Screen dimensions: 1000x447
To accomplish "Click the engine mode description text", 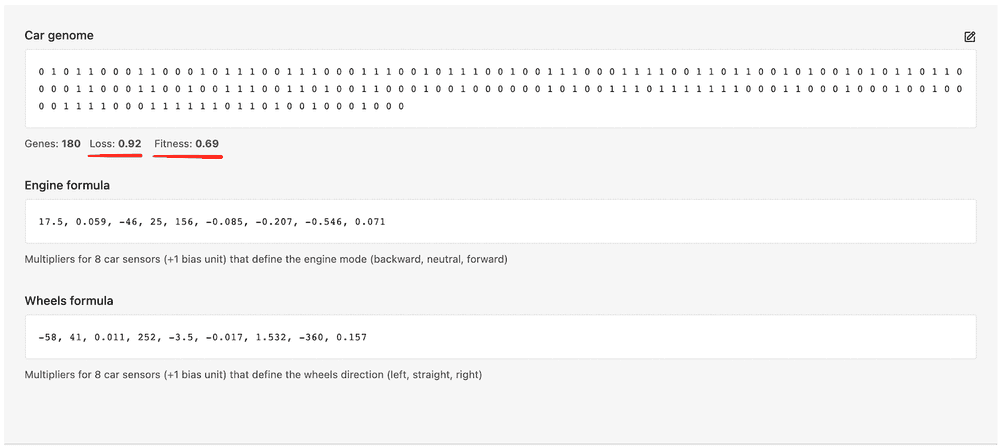I will pyautogui.click(x=266, y=259).
